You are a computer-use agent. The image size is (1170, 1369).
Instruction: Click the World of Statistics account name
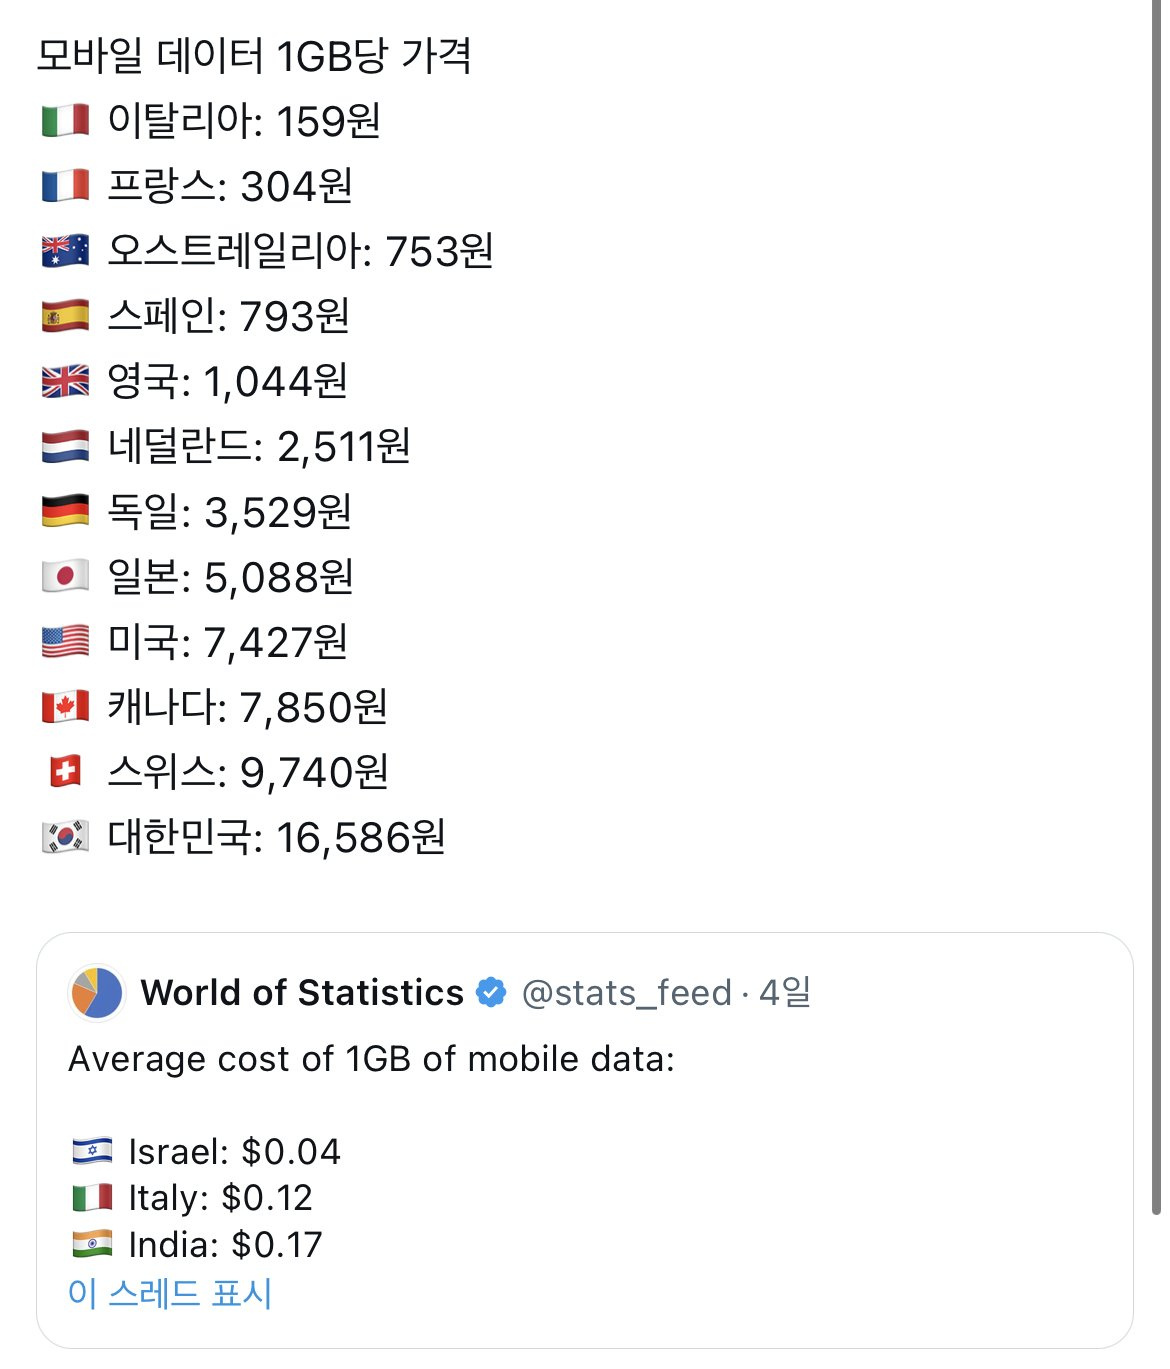tap(302, 993)
